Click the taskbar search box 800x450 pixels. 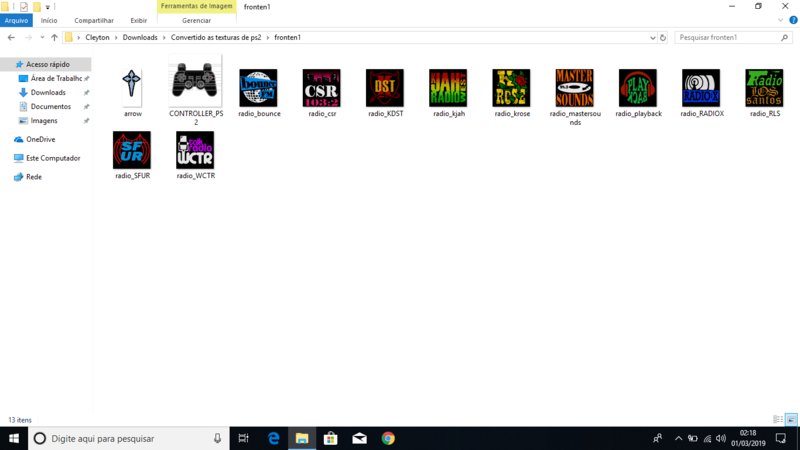[129, 438]
